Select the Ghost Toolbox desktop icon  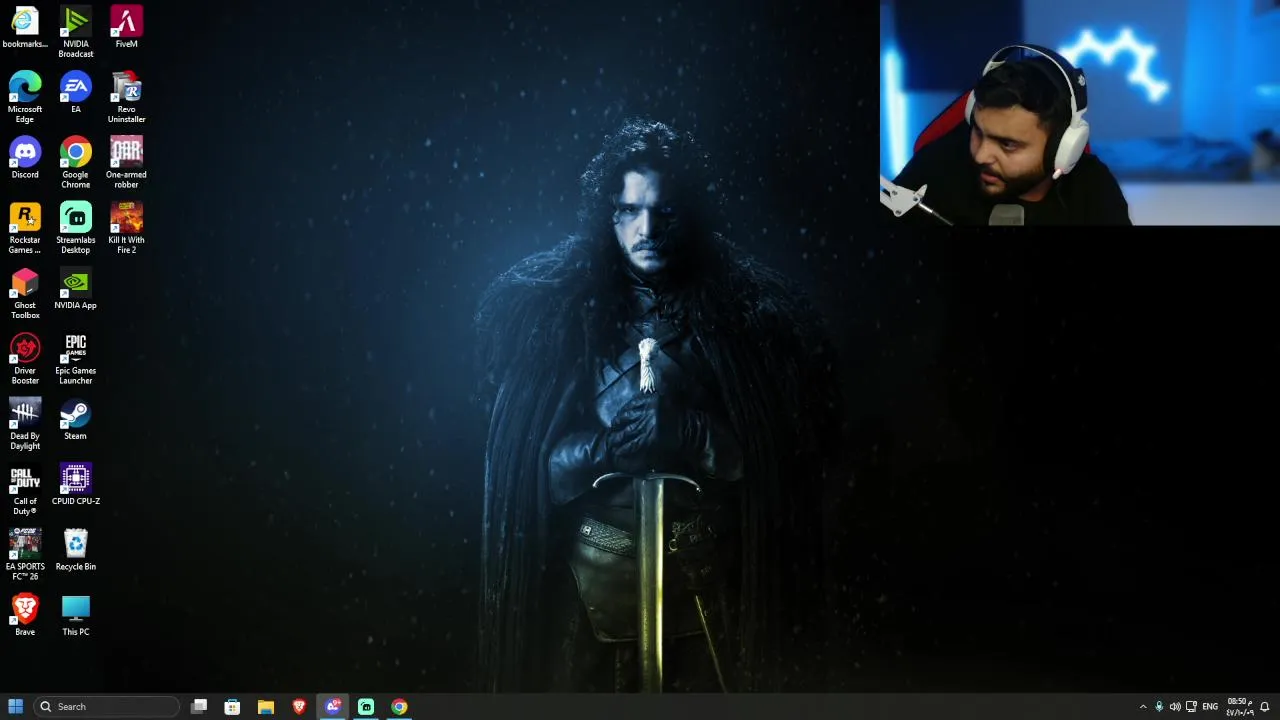[x=25, y=293]
